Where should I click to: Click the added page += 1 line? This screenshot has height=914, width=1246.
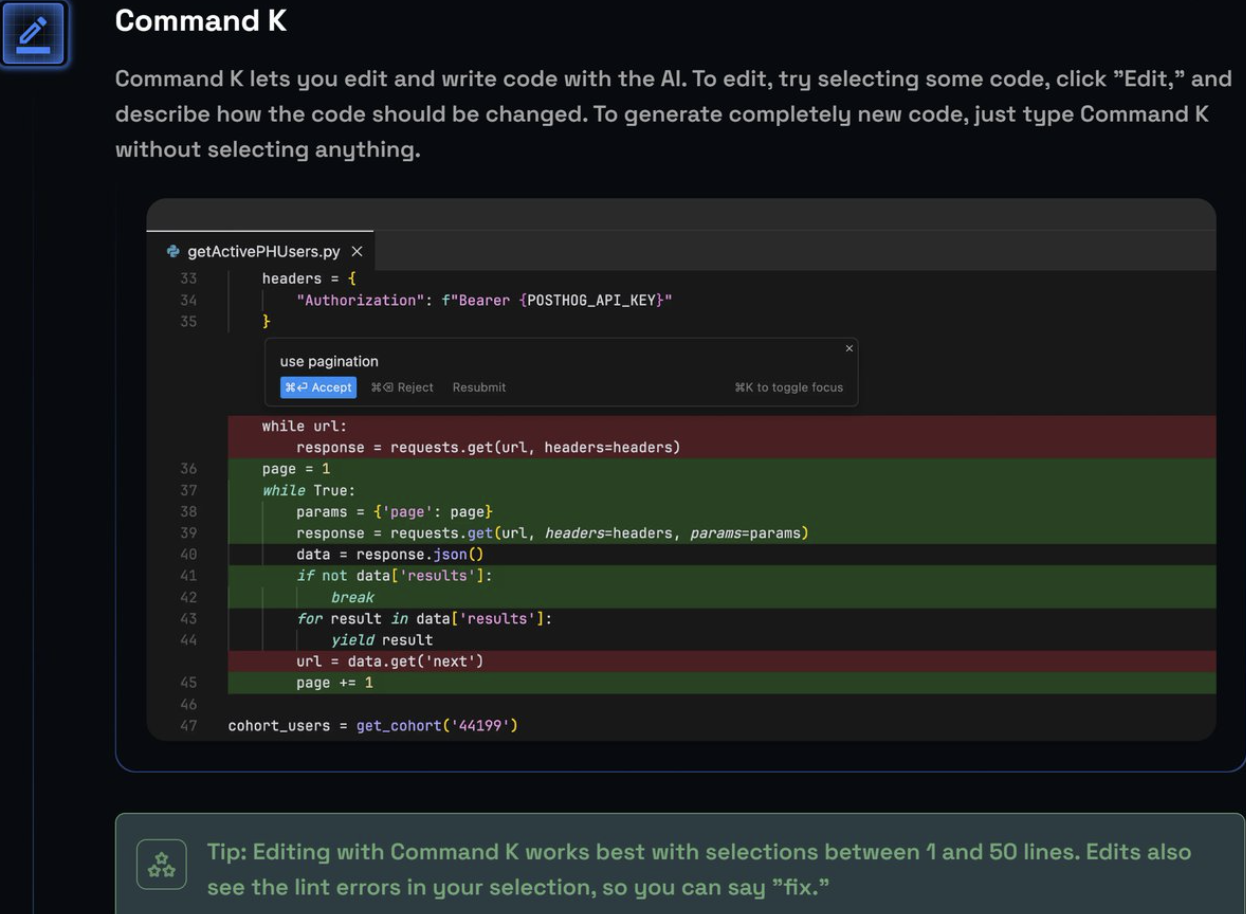coord(335,683)
